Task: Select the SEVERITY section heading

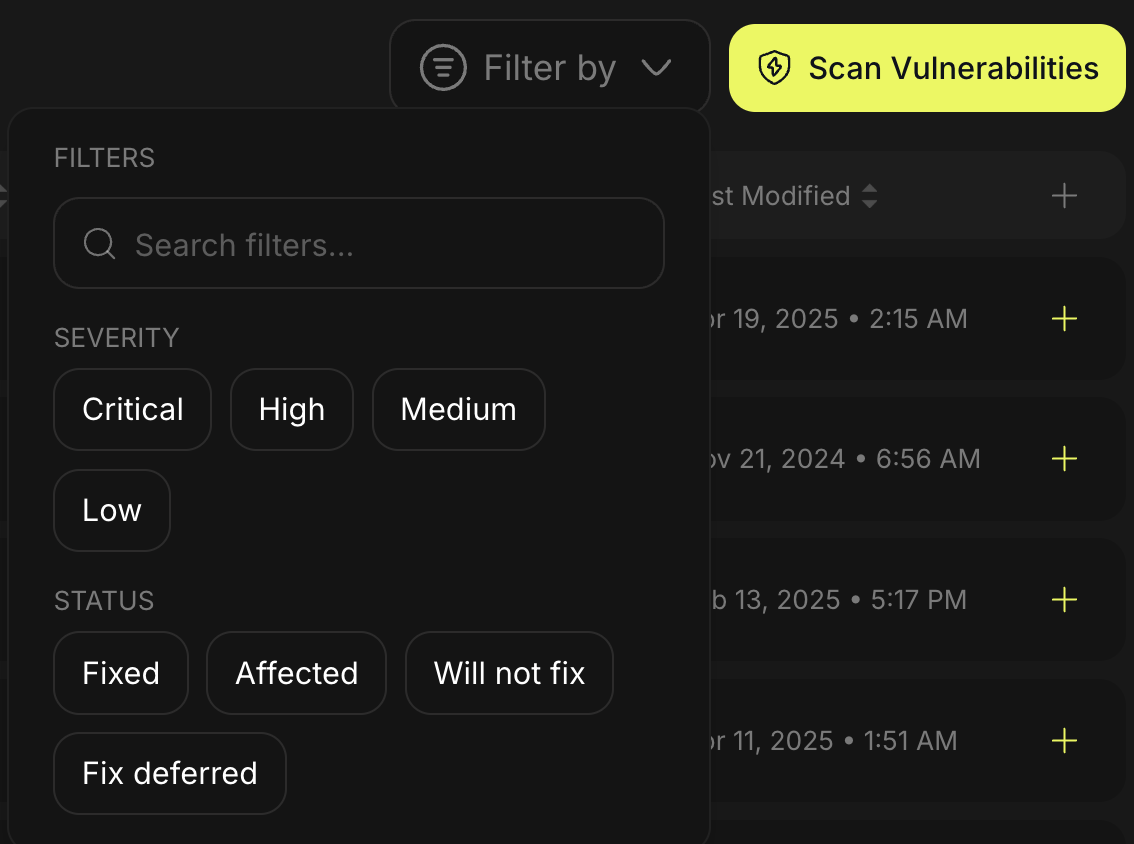Action: [116, 338]
